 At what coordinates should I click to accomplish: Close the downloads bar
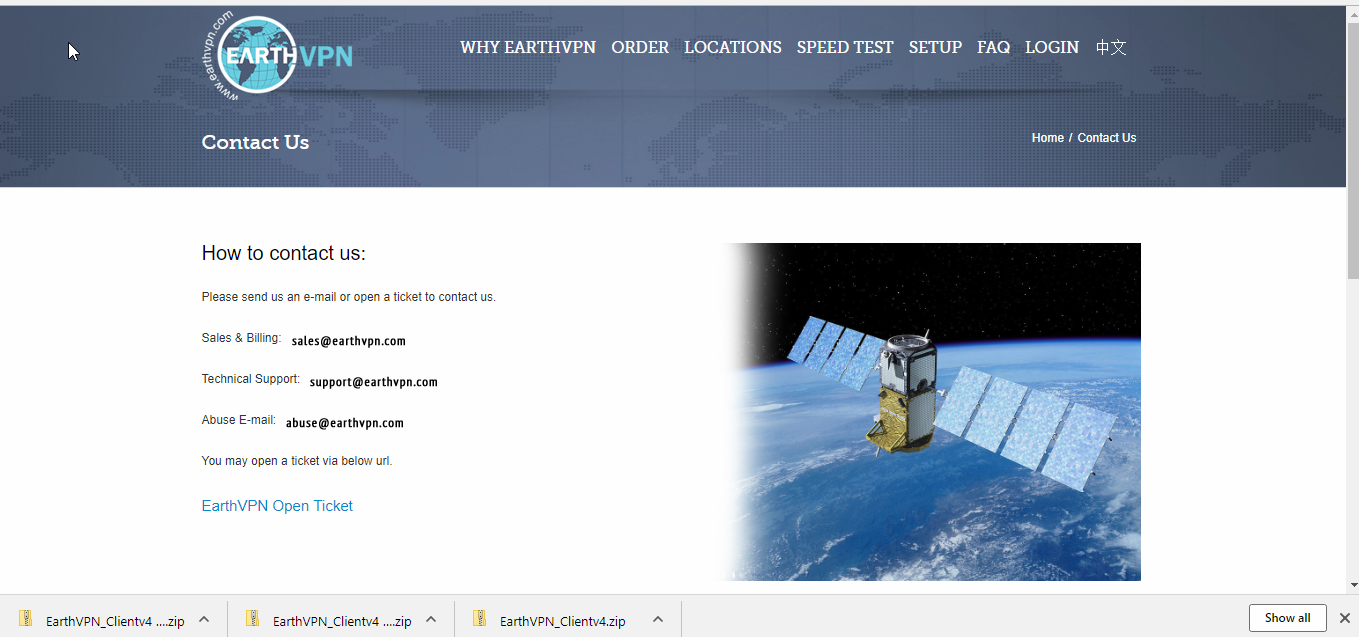click(1345, 618)
